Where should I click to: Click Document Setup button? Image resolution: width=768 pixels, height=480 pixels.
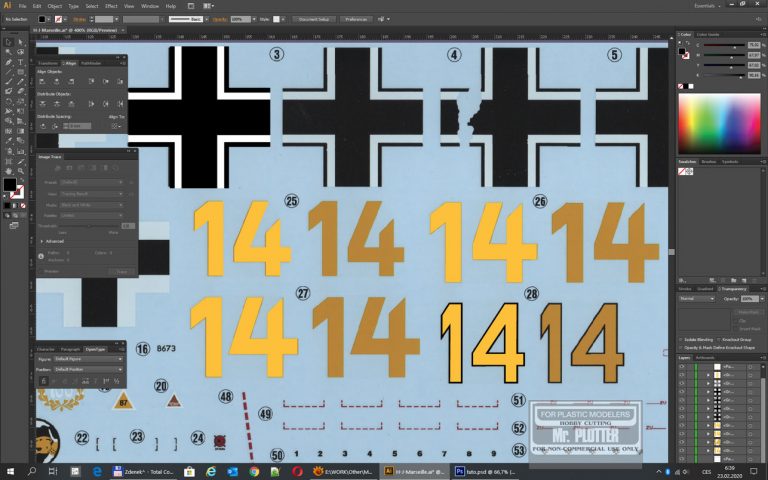point(314,19)
